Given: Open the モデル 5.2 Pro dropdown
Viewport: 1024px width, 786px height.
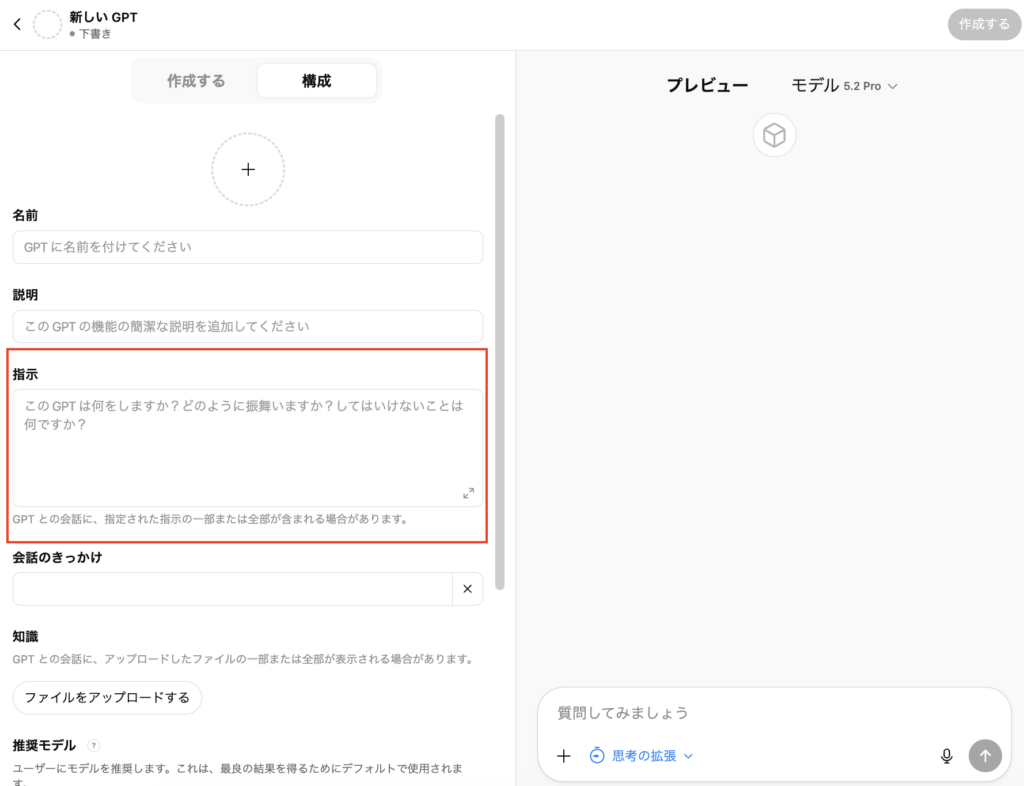Looking at the screenshot, I should click(x=845, y=86).
